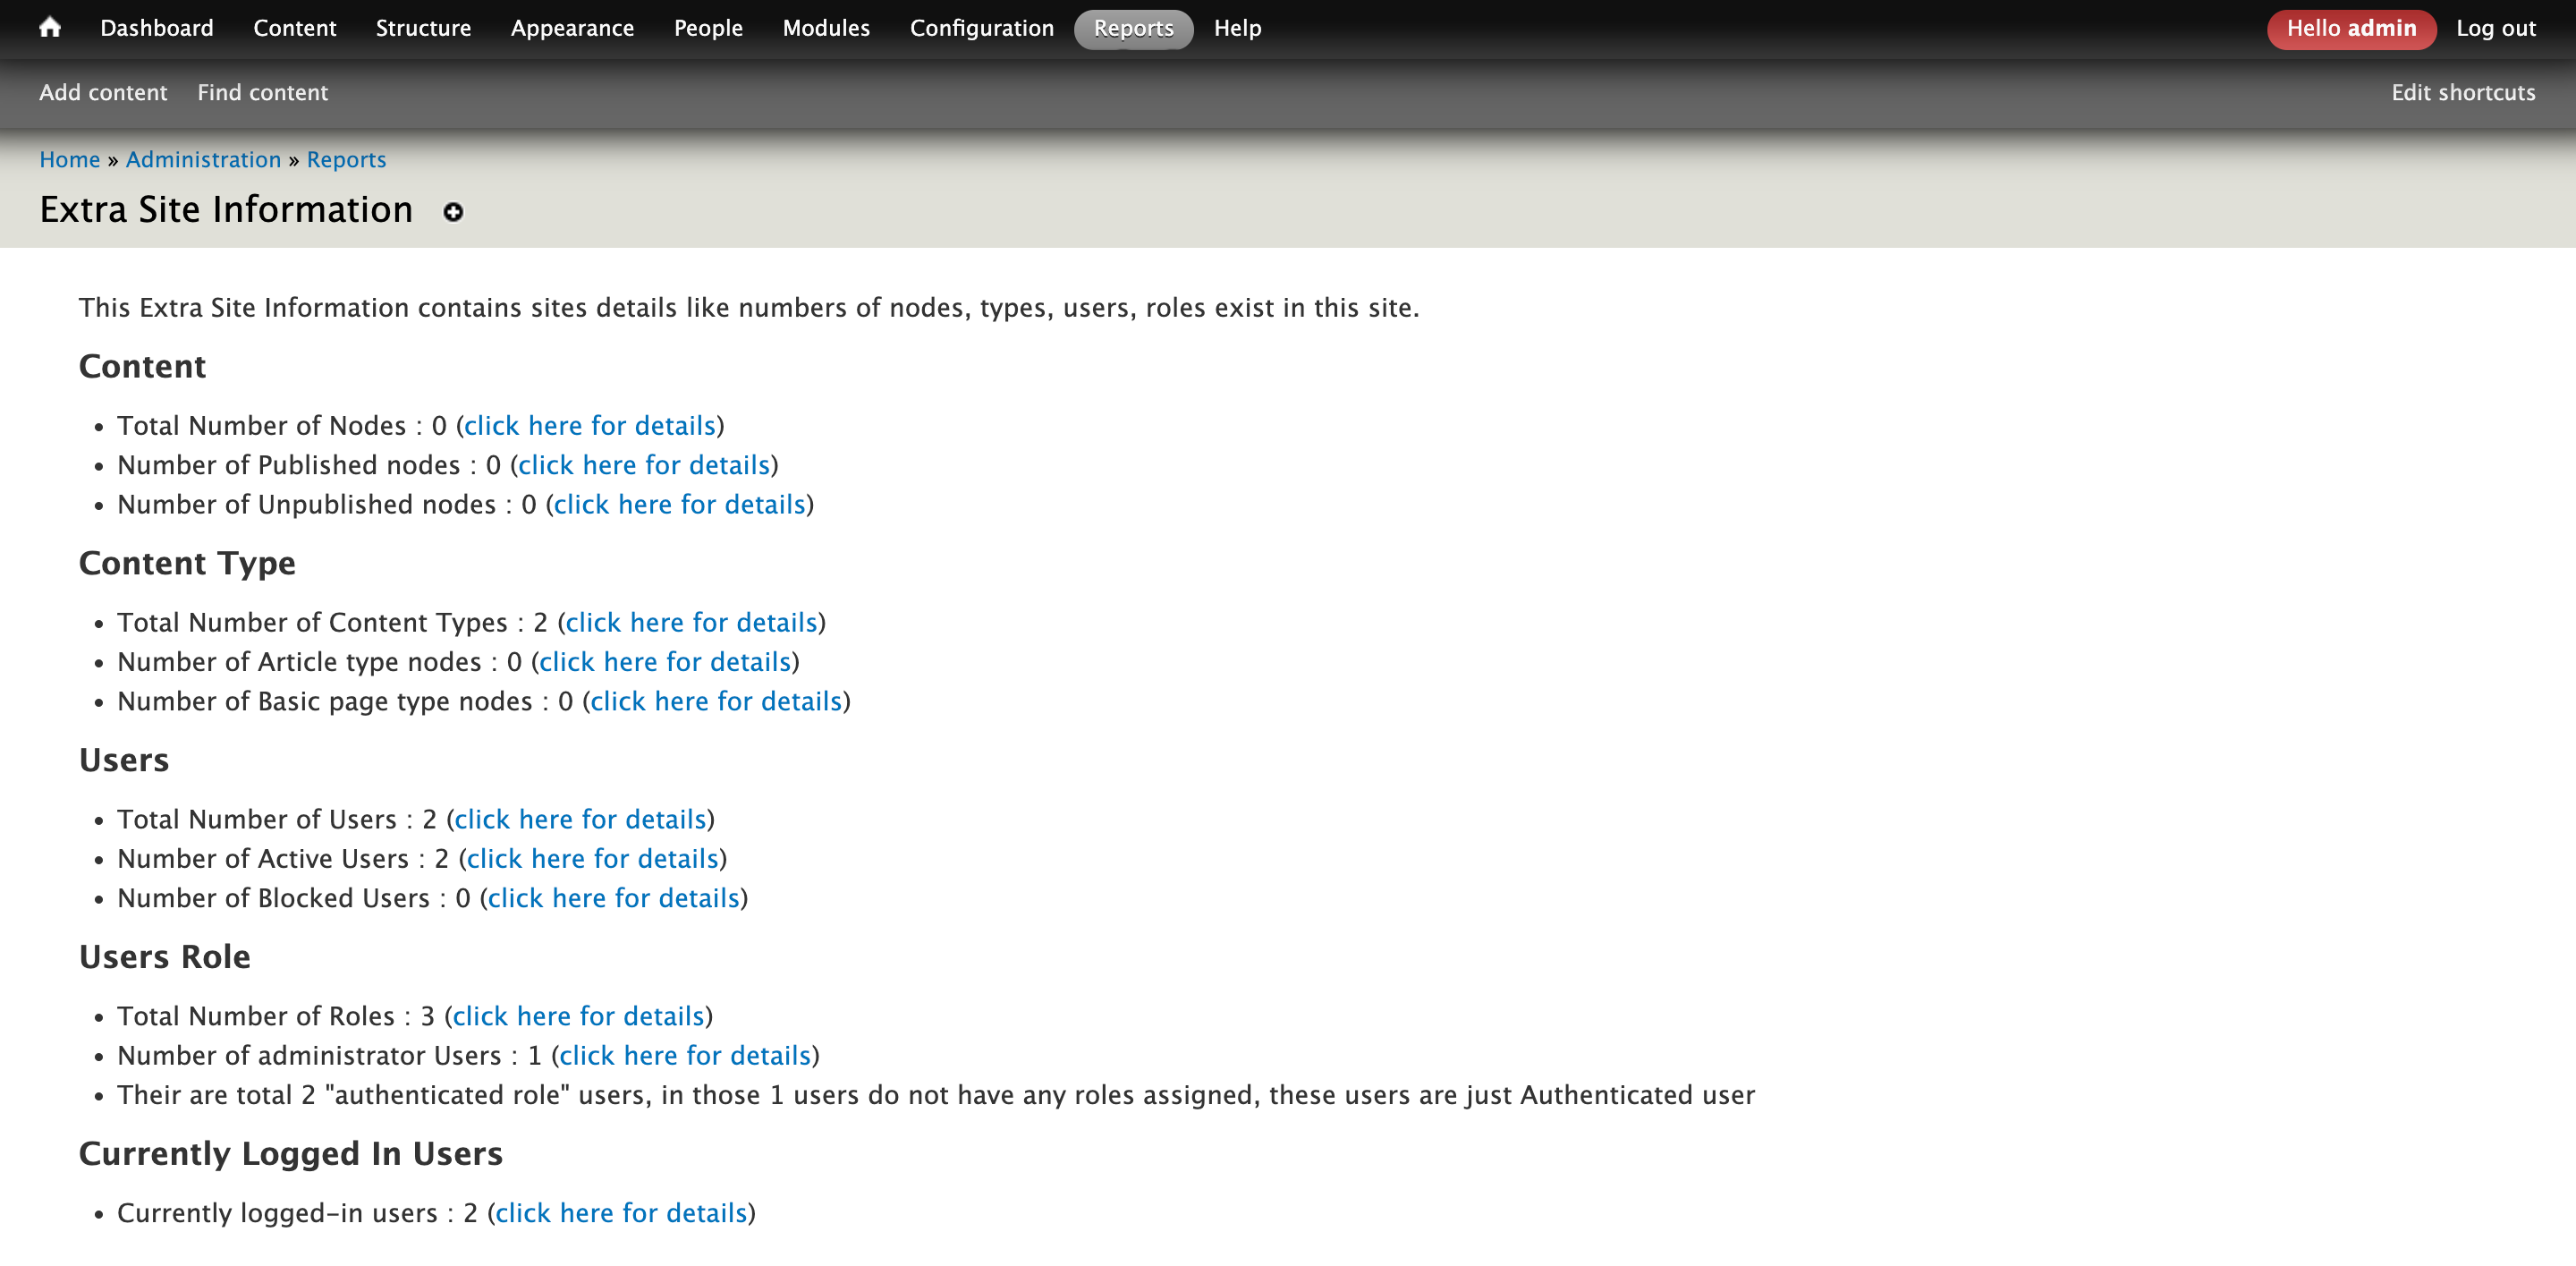2576x1266 pixels.
Task: Select the People menu item
Action: (x=707, y=28)
